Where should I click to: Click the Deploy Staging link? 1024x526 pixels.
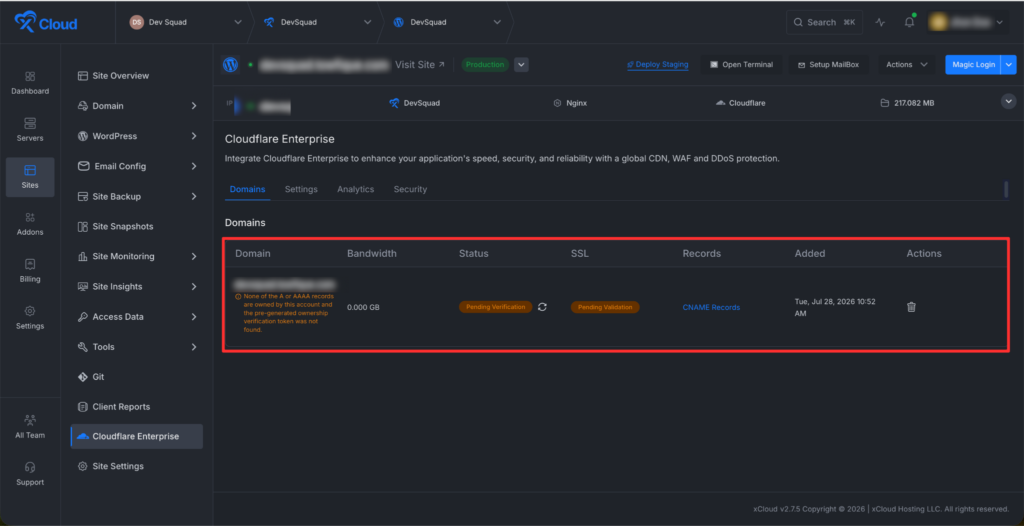[x=658, y=65]
